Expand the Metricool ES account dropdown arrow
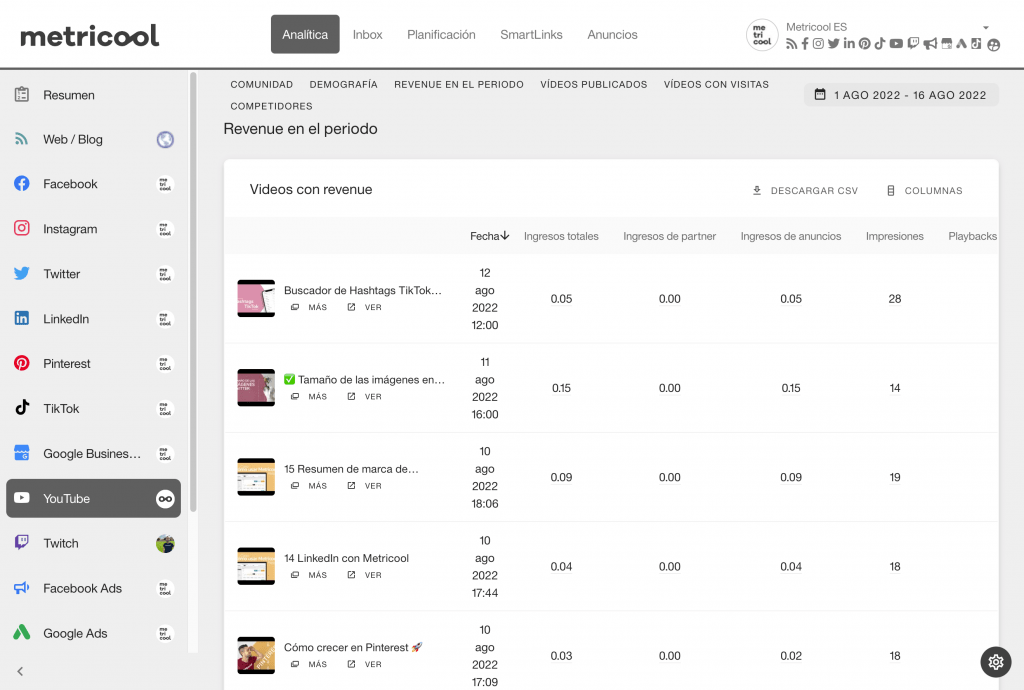The height and width of the screenshot is (690, 1024). [985, 27]
